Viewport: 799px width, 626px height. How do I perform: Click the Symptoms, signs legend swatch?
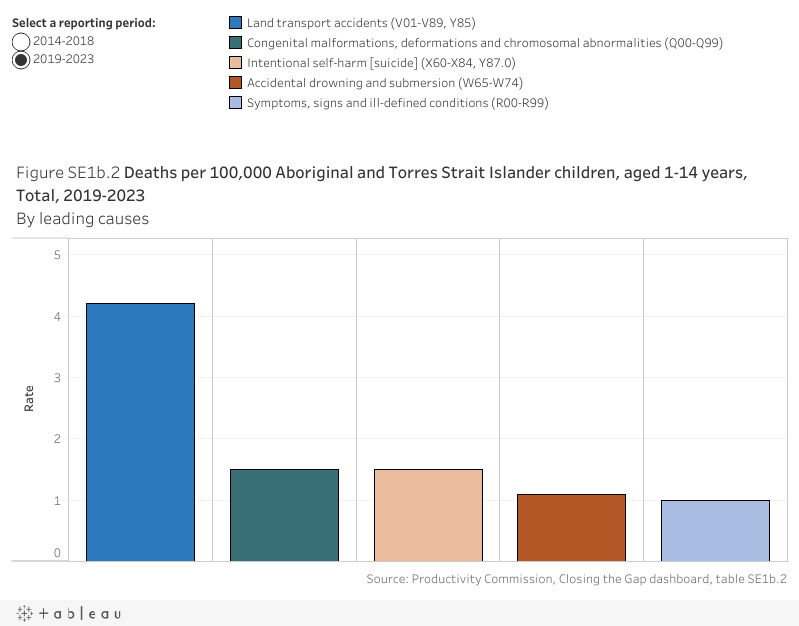pos(235,102)
